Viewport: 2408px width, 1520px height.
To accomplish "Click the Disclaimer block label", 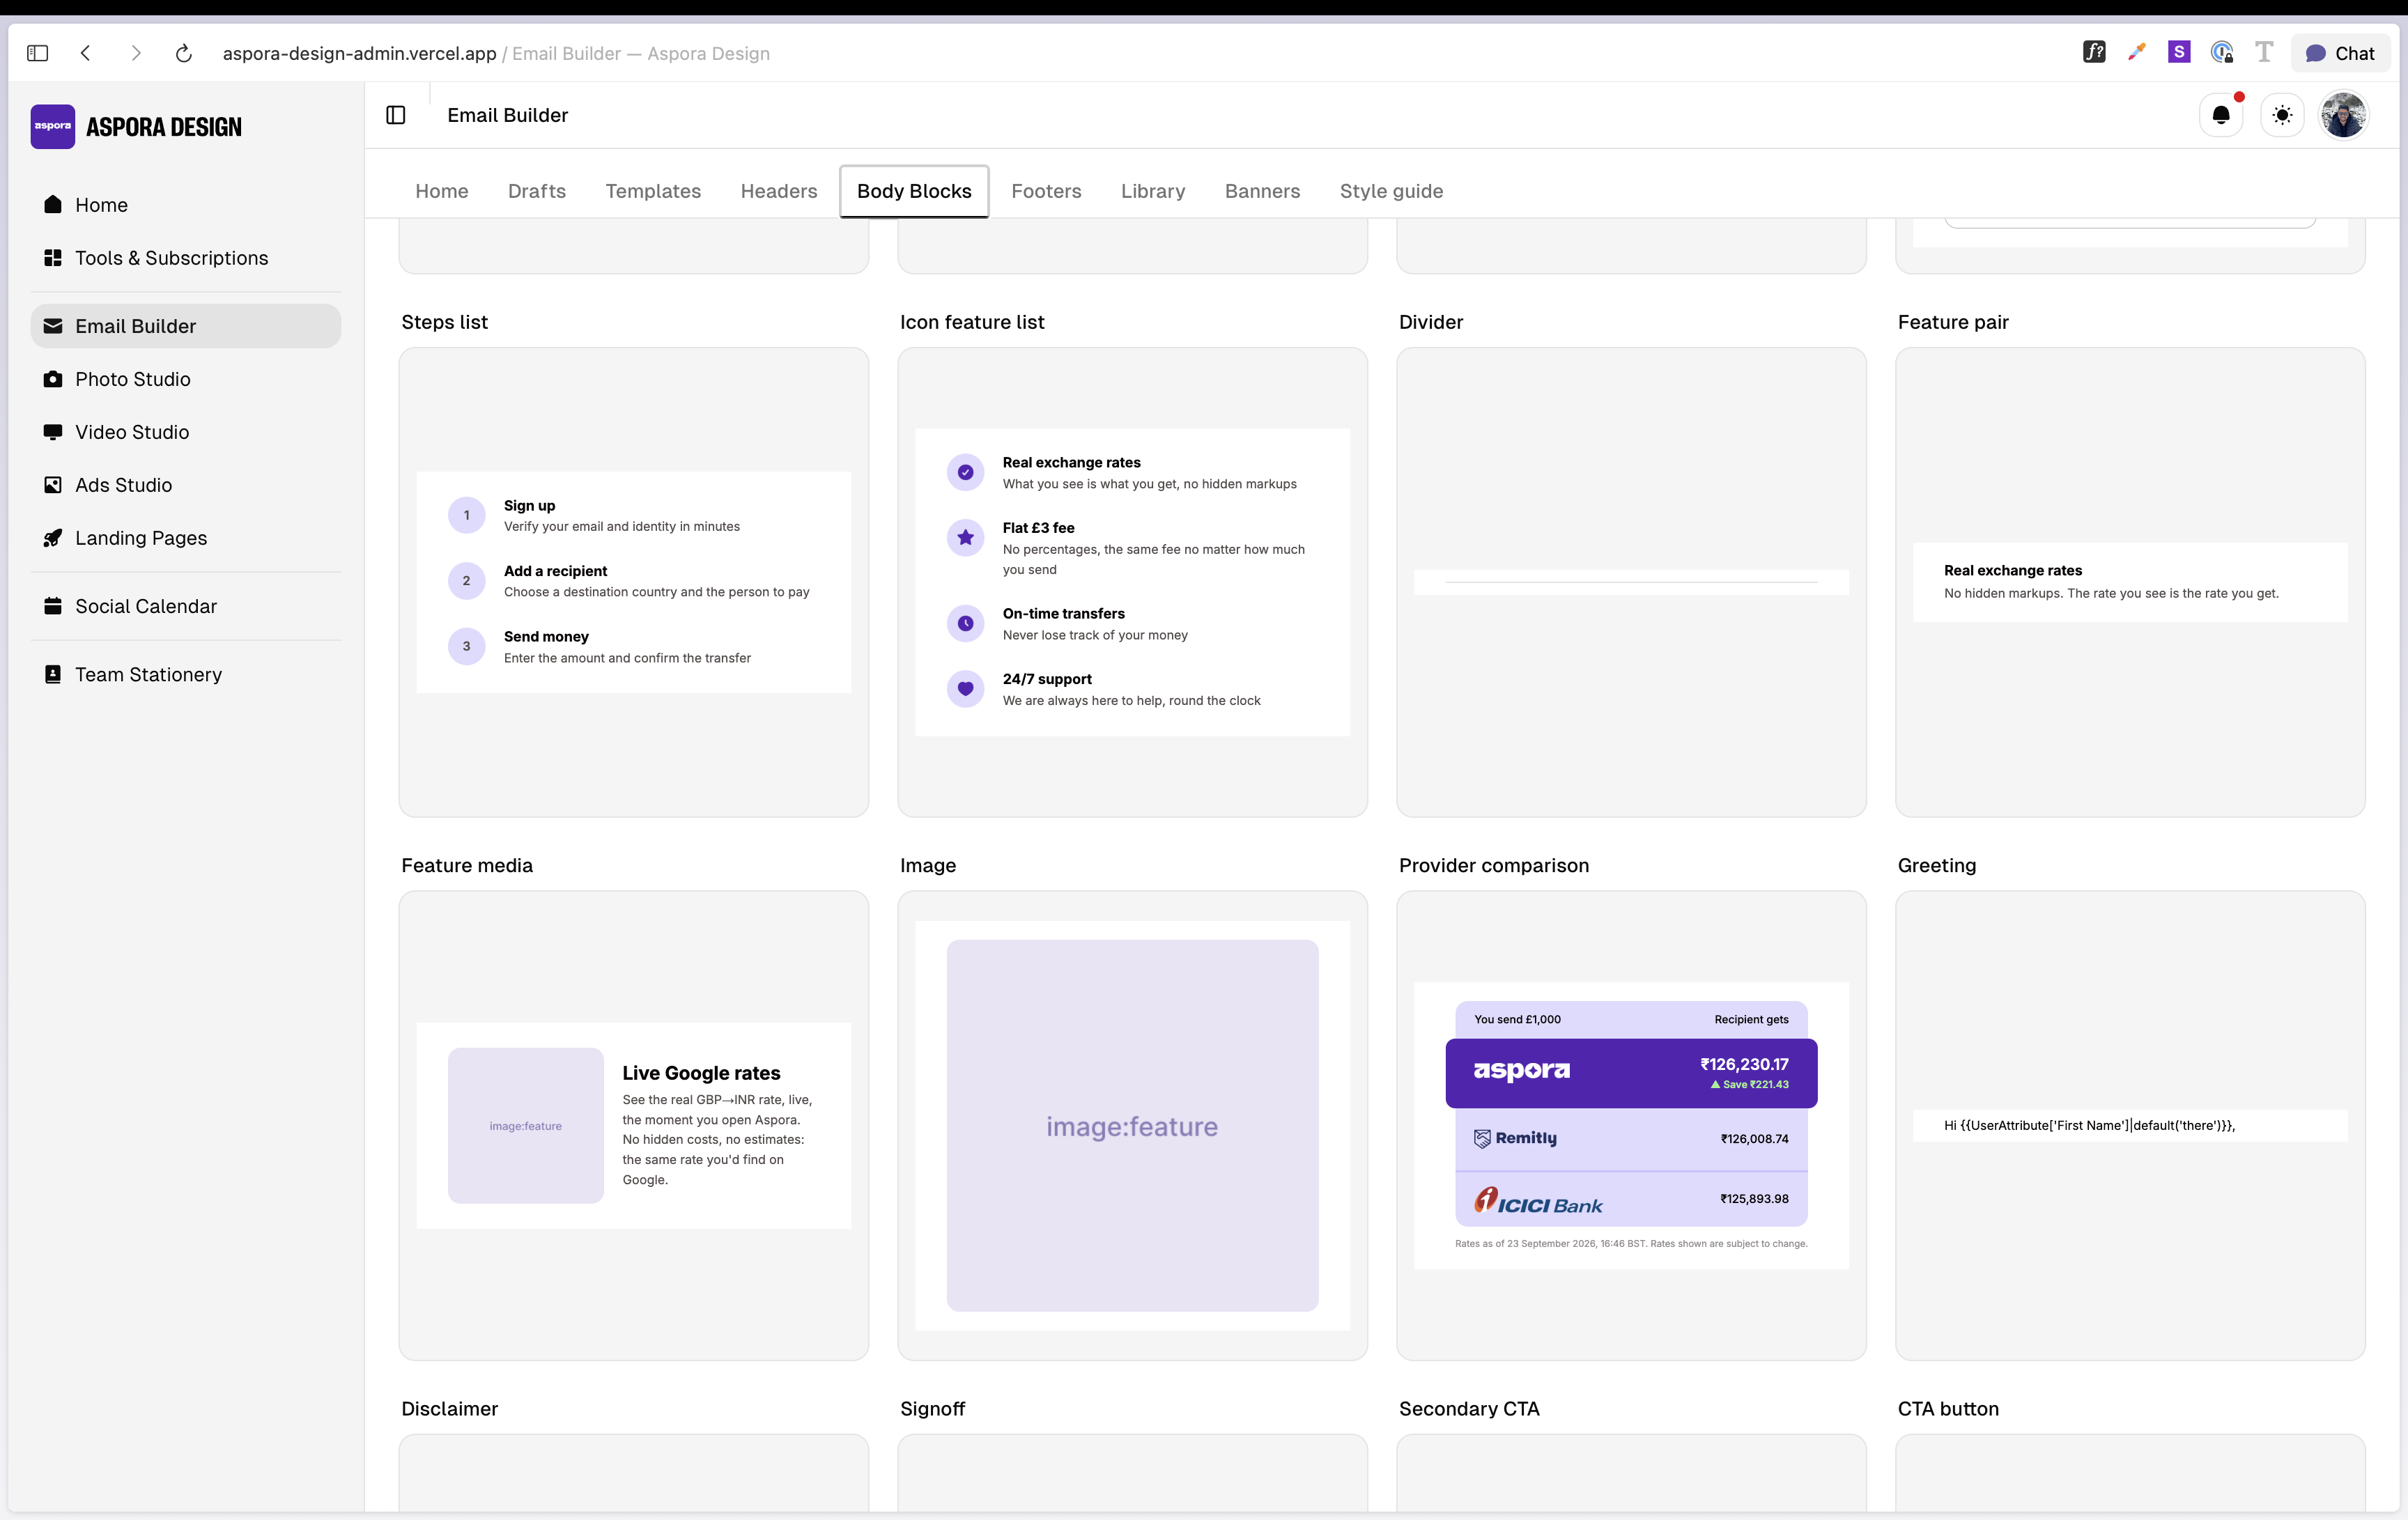I will click(x=450, y=1408).
